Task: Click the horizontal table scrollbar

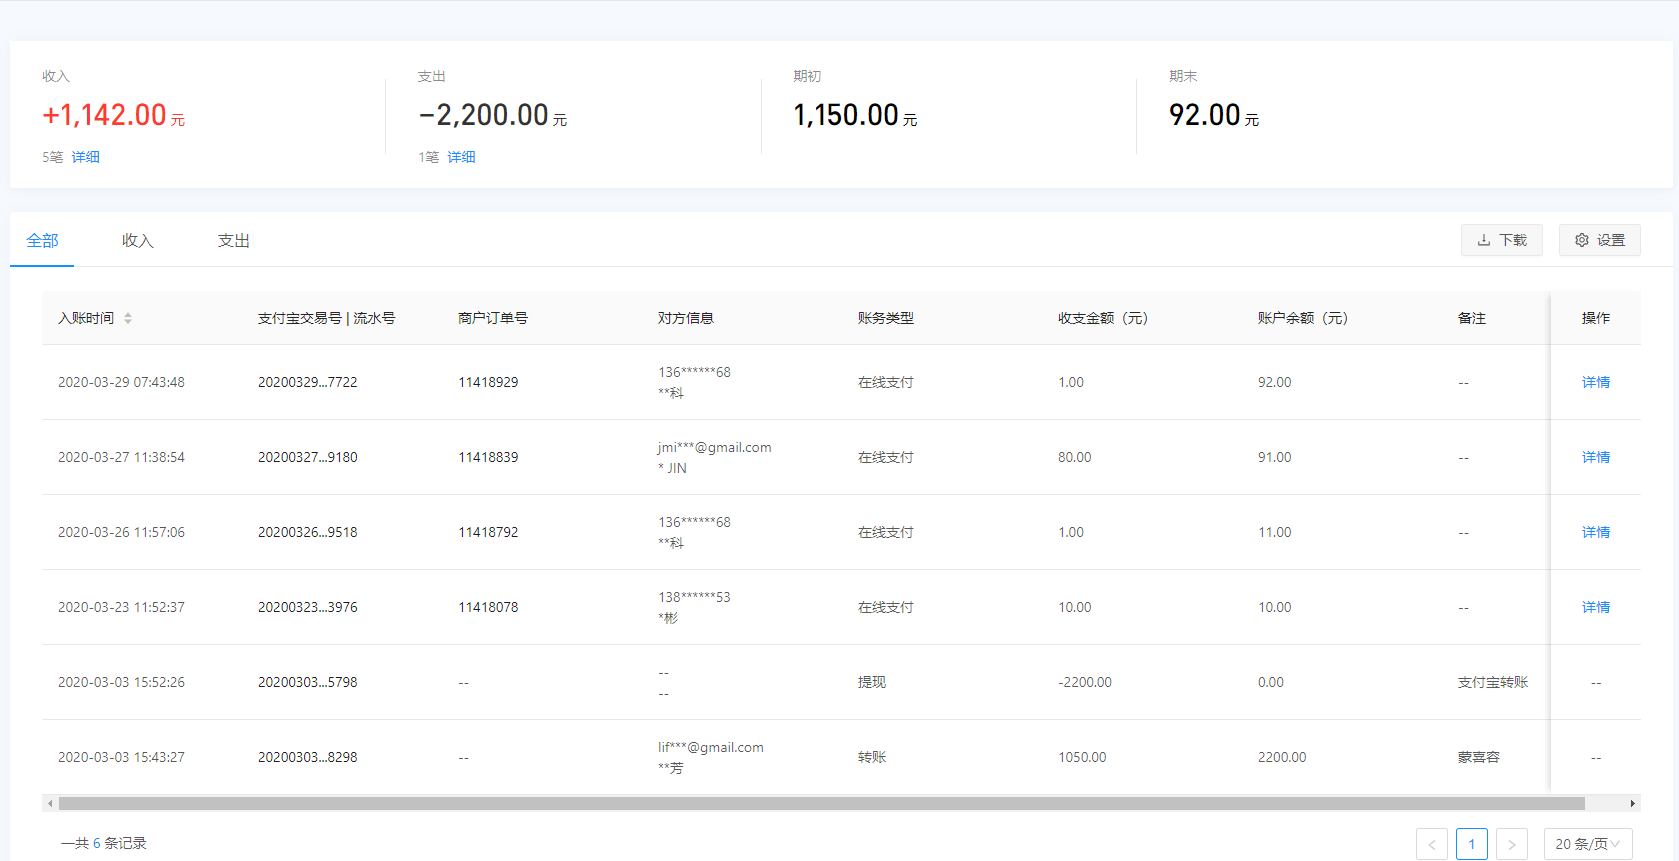Action: pos(822,803)
